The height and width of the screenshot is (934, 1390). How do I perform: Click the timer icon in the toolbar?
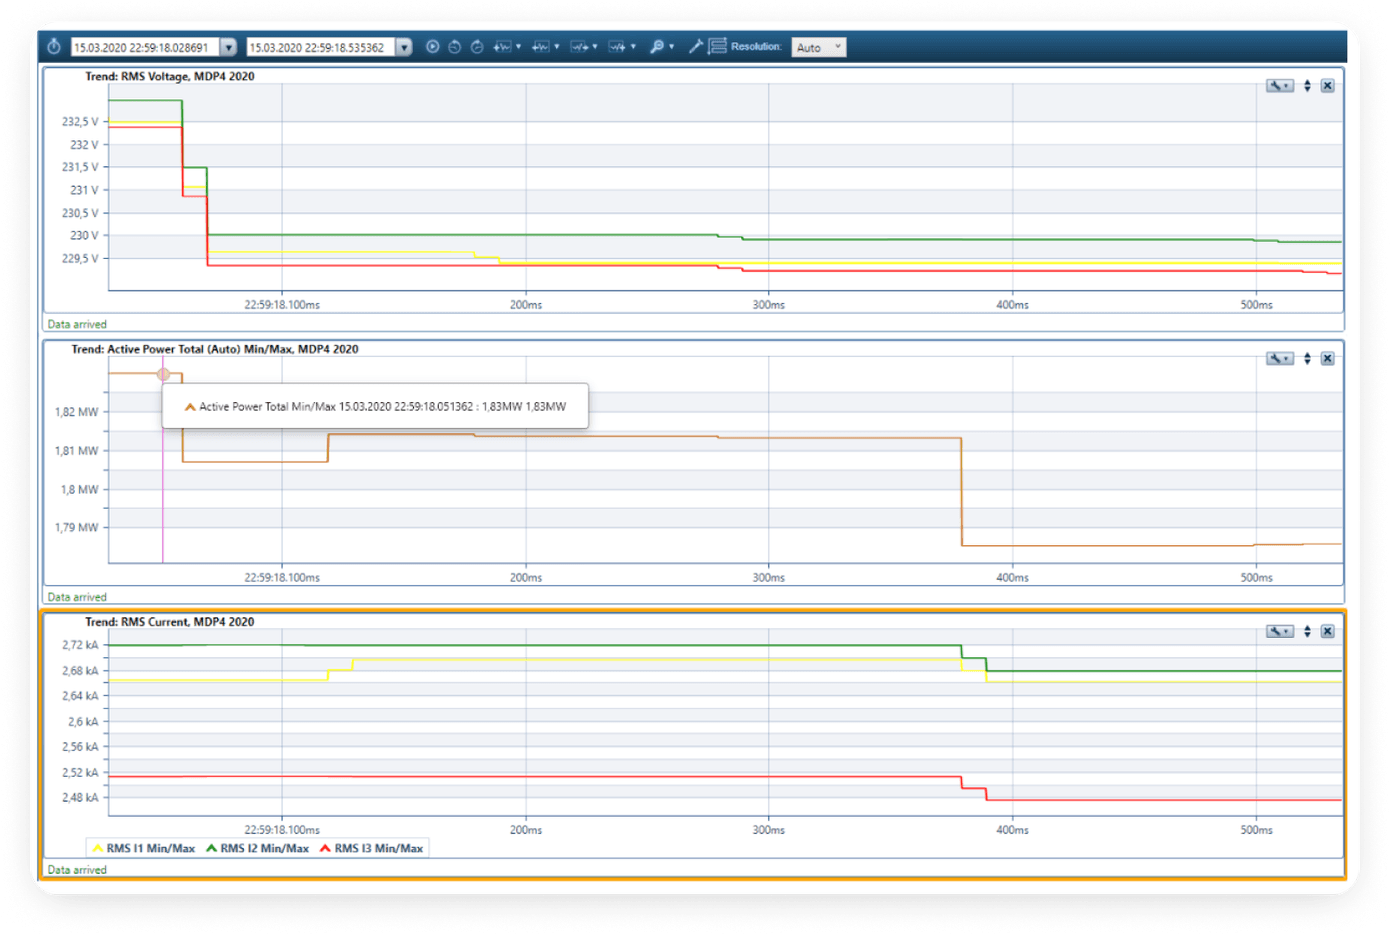click(x=54, y=47)
